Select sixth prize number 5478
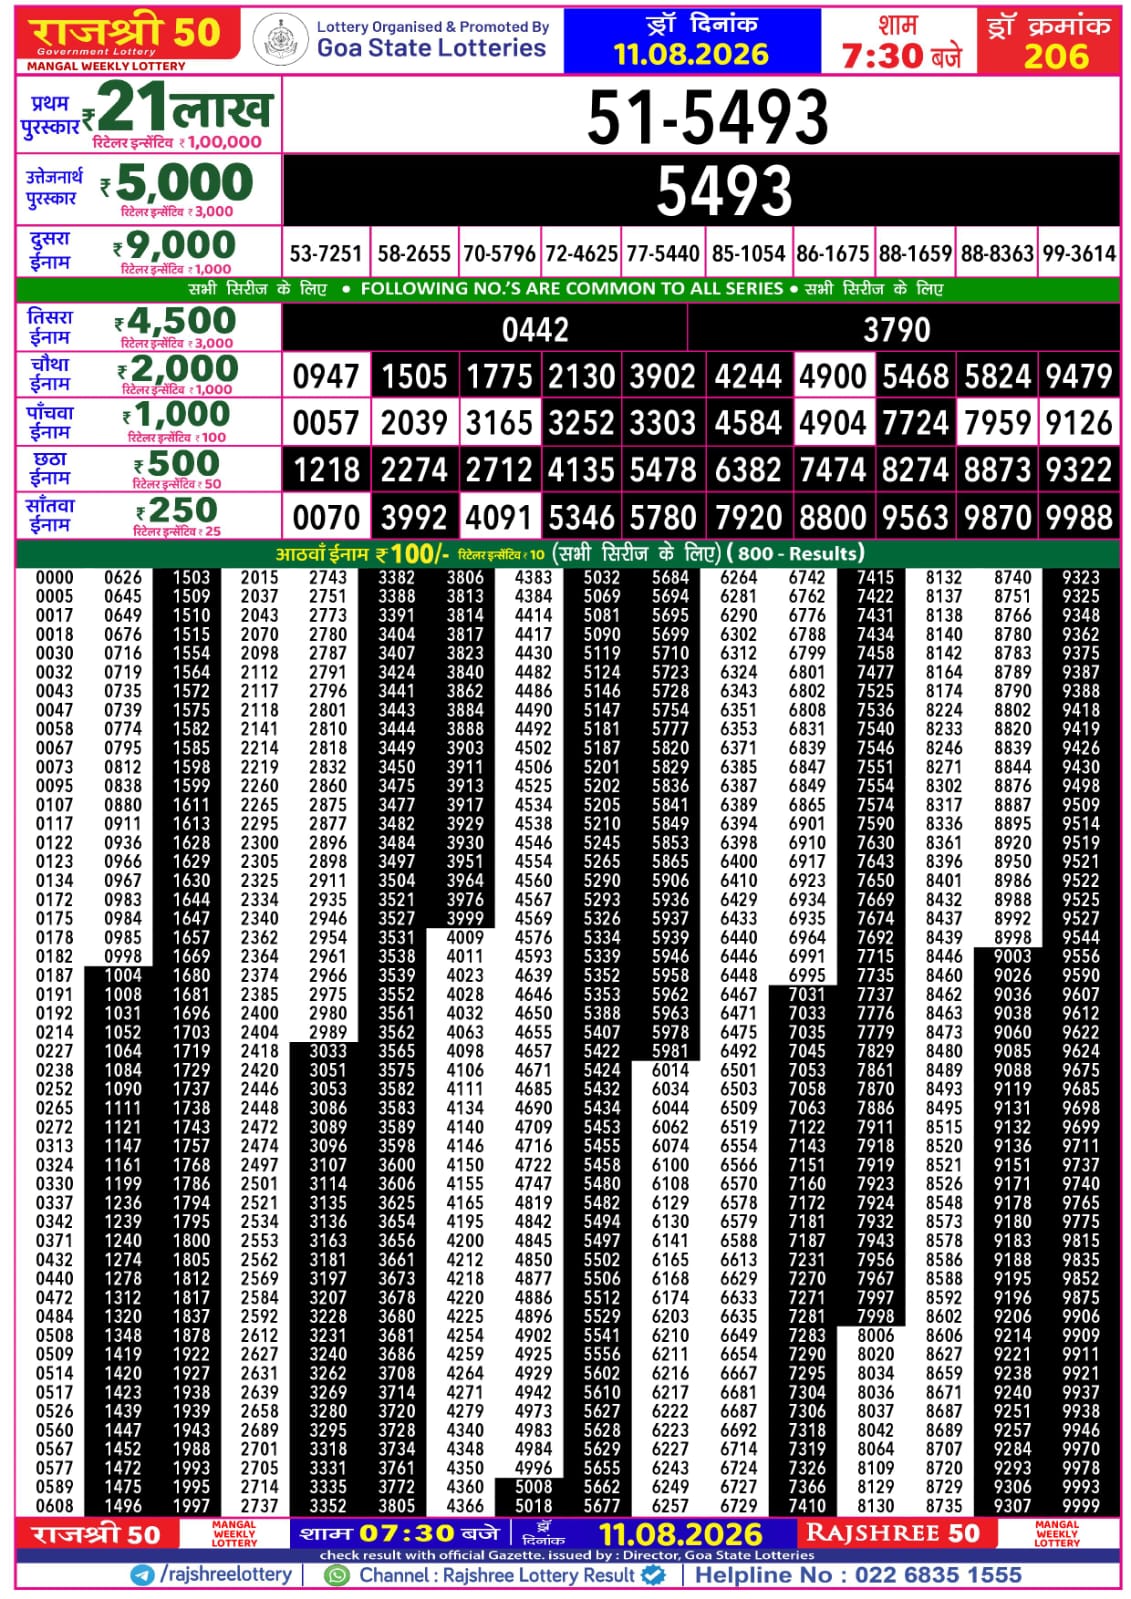Screen dimensions: 1131x1599 663,470
